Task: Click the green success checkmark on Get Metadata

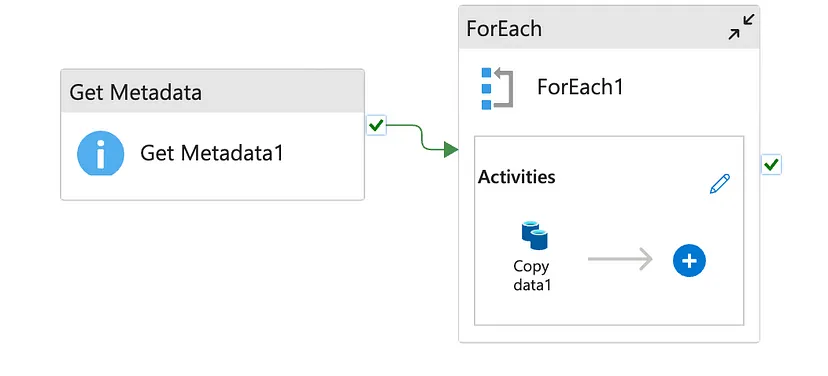Action: [x=376, y=126]
